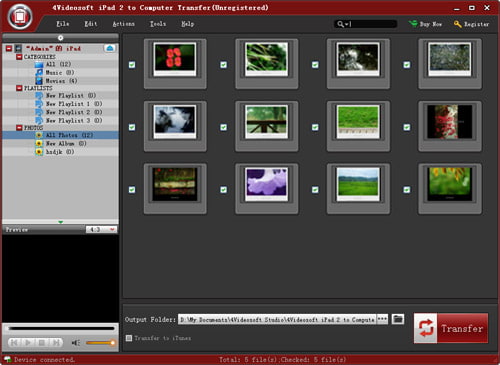Click the Buy Now link
500x365 pixels.
click(x=425, y=24)
